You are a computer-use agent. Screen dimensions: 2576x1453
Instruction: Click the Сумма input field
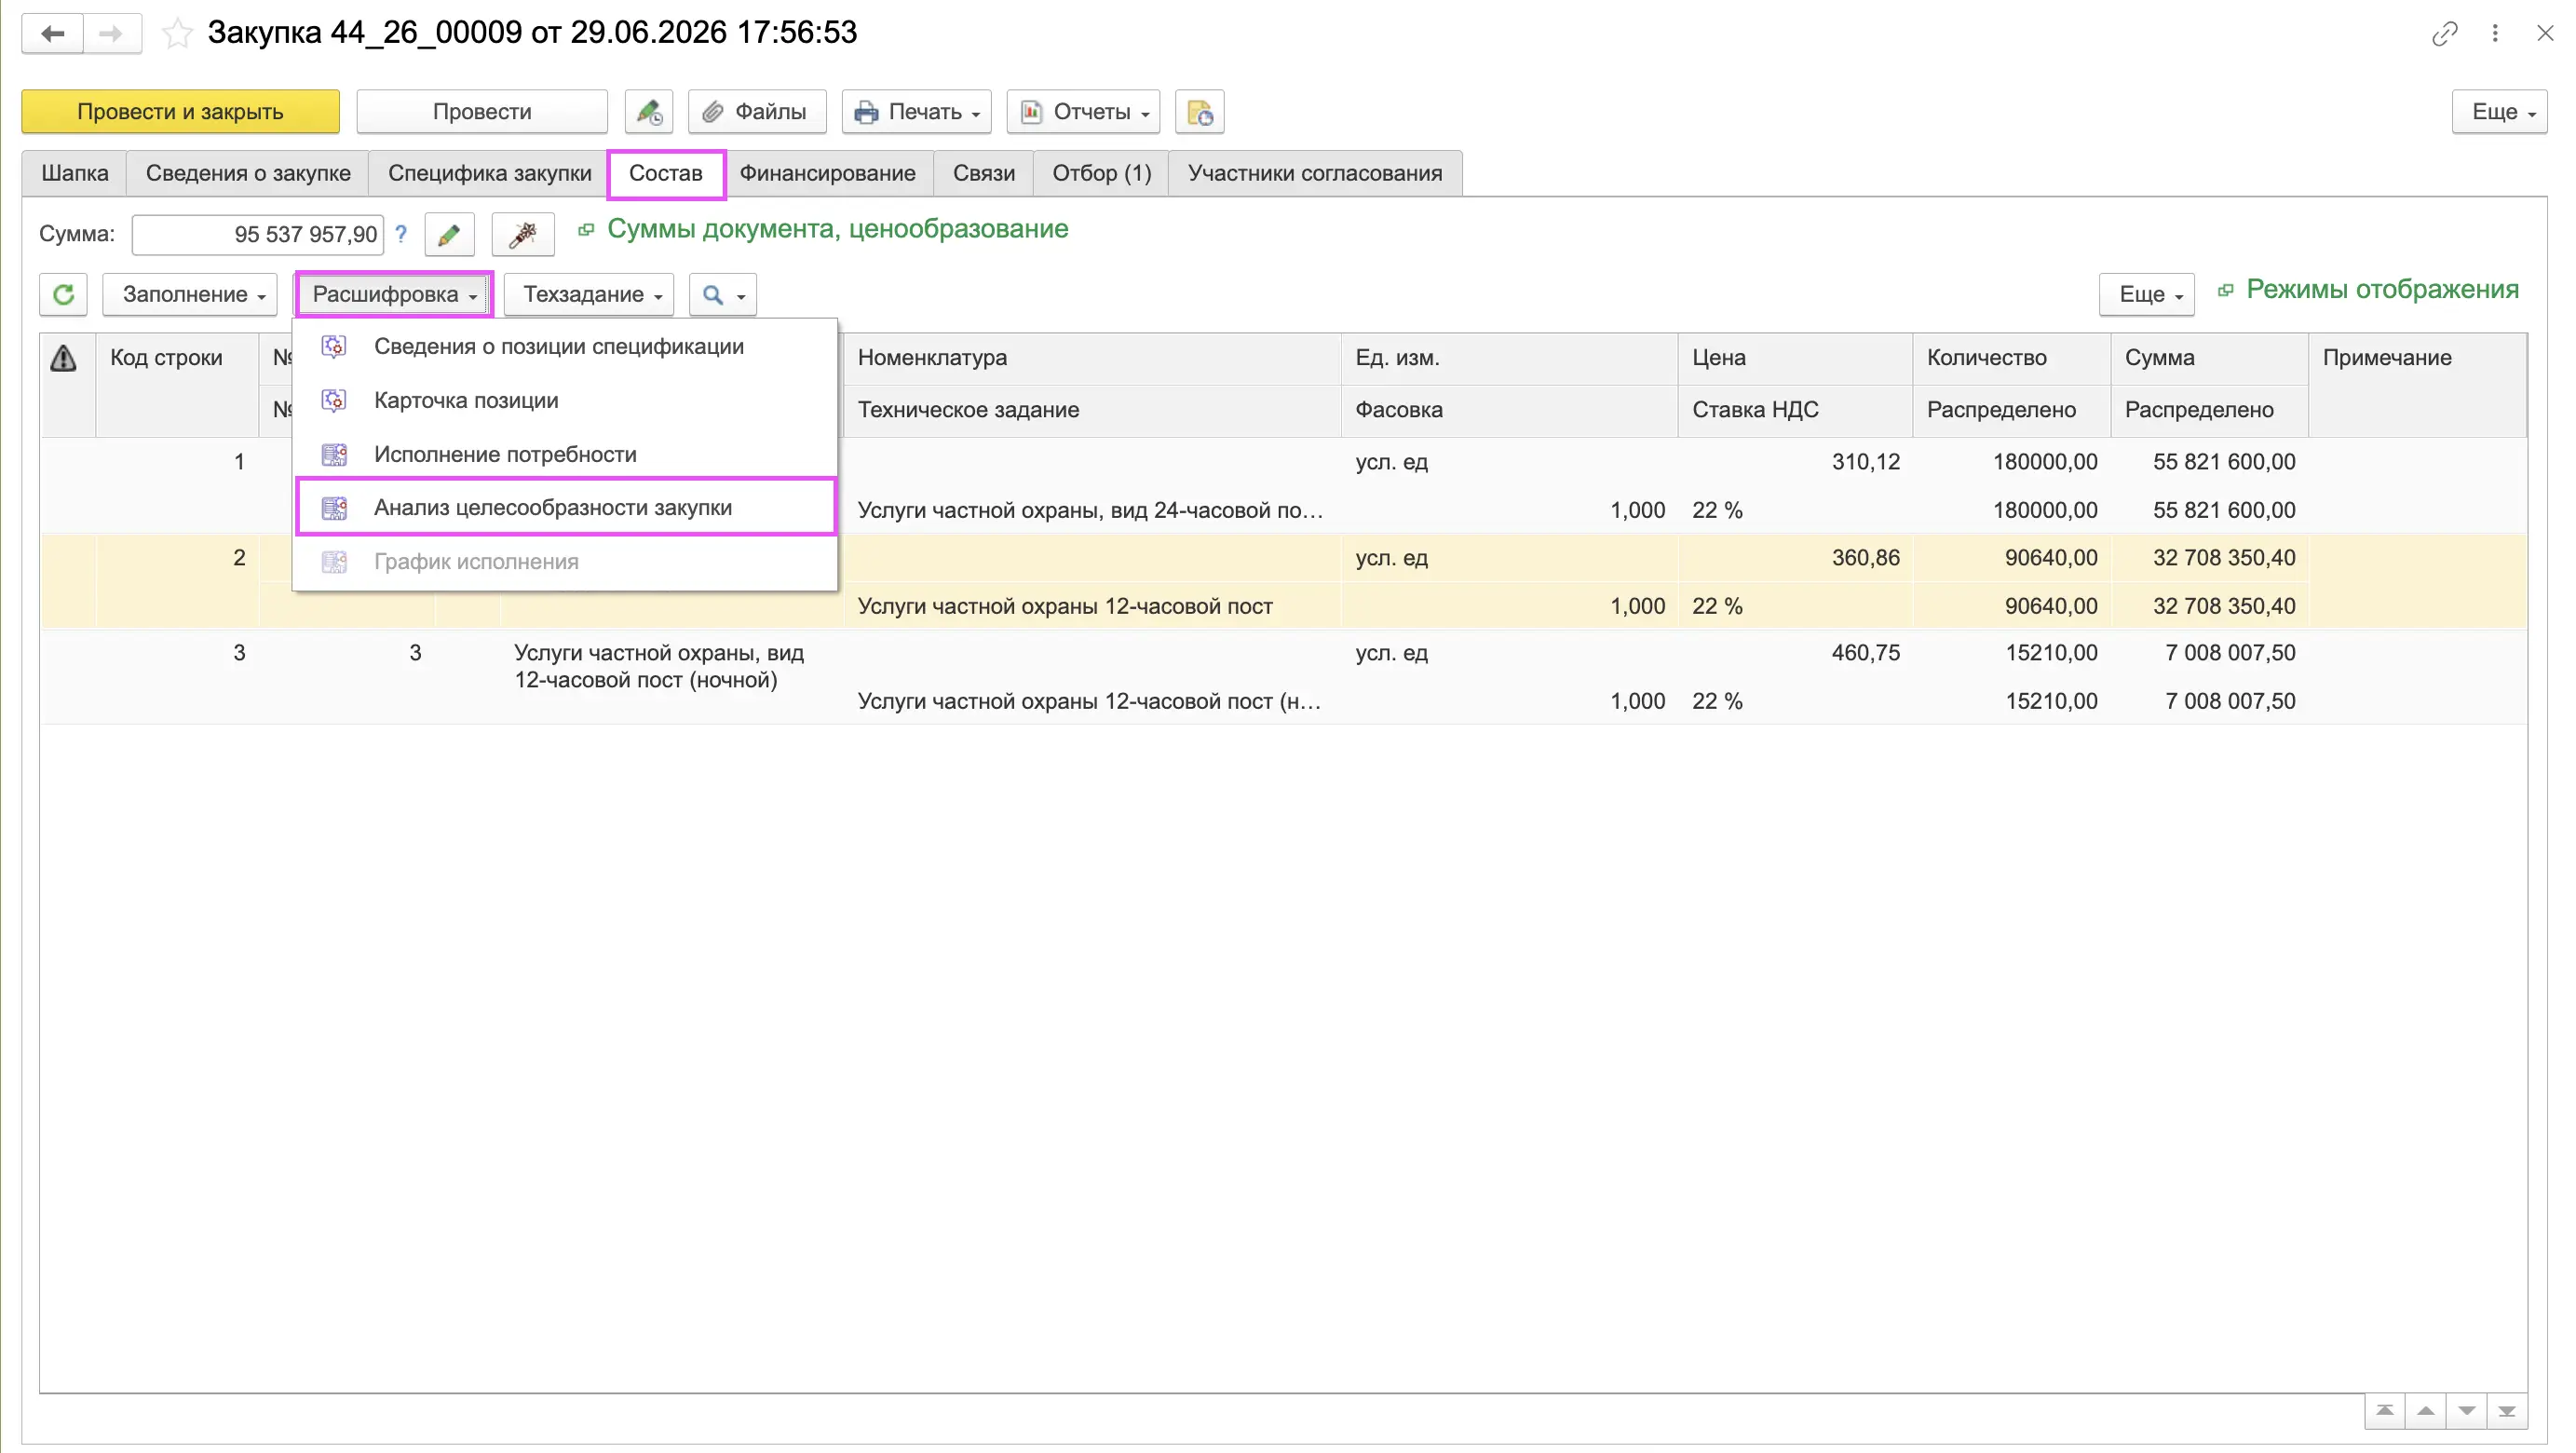pos(258,234)
